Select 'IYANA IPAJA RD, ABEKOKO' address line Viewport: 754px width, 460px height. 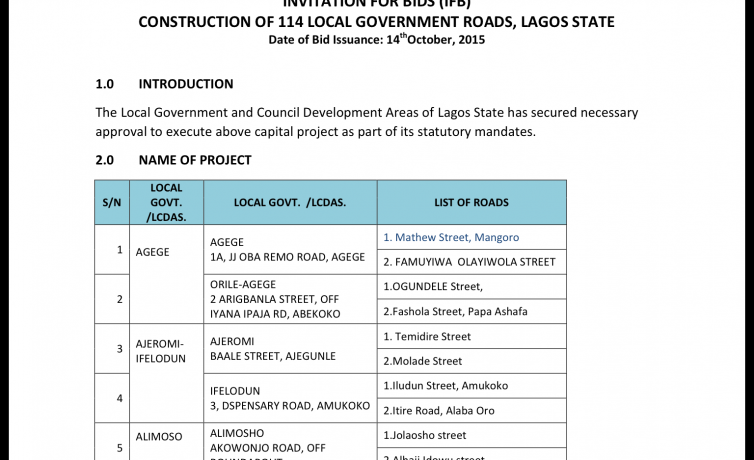coord(275,314)
